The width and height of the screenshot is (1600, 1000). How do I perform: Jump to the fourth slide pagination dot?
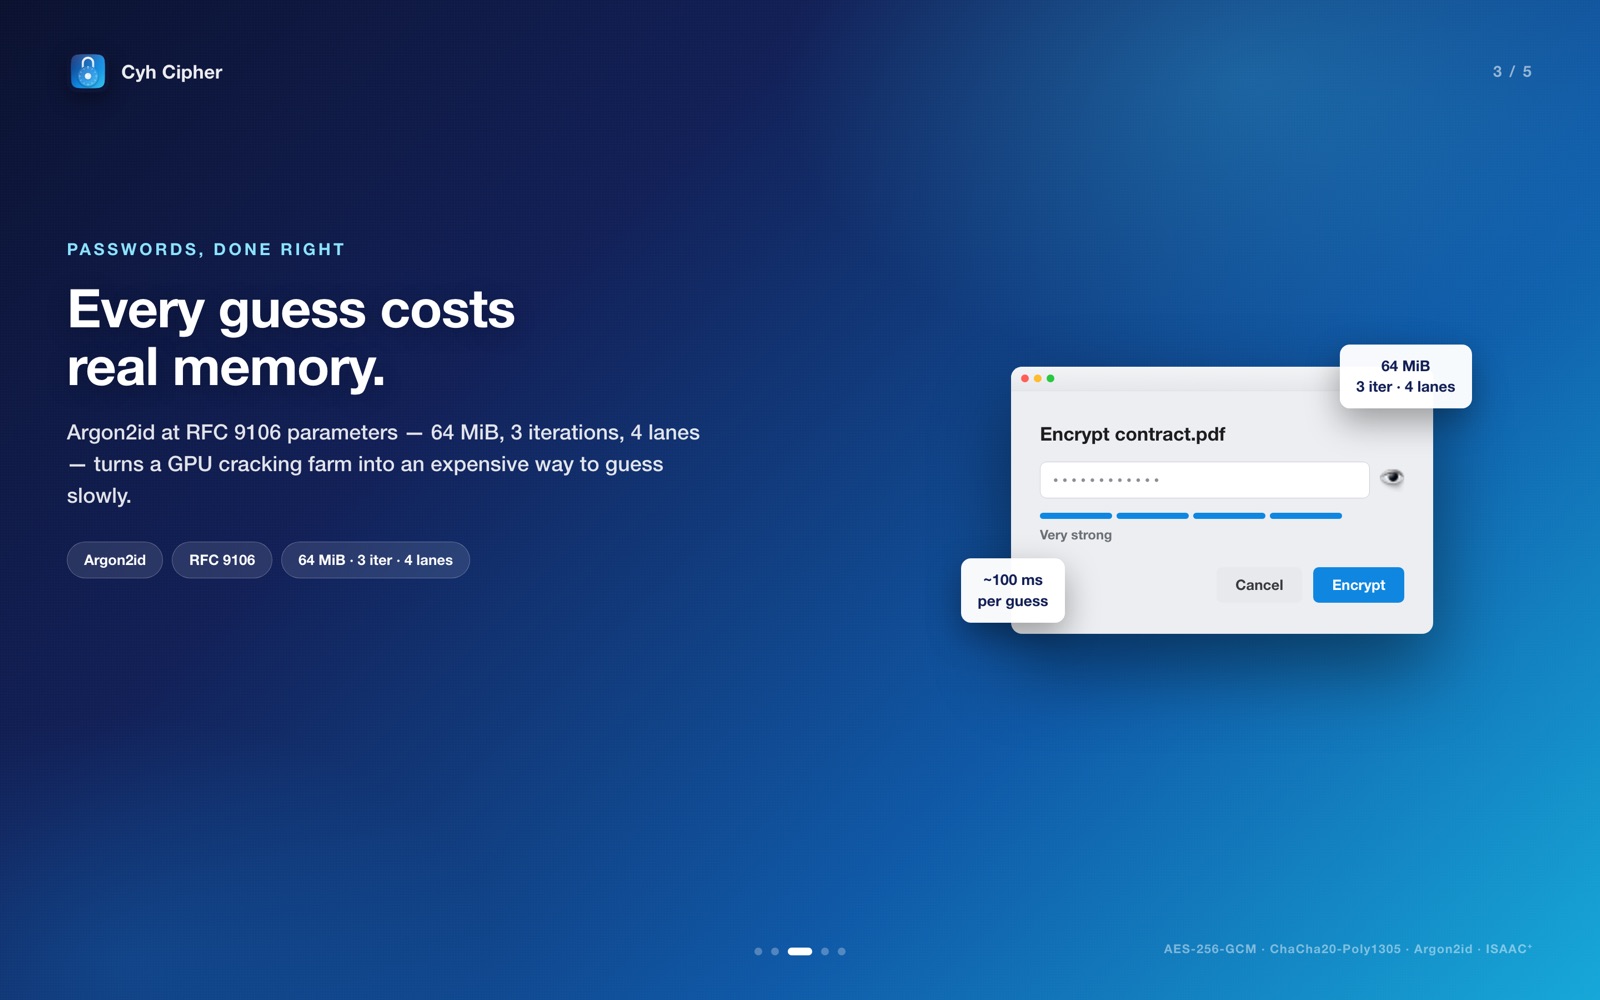[825, 951]
